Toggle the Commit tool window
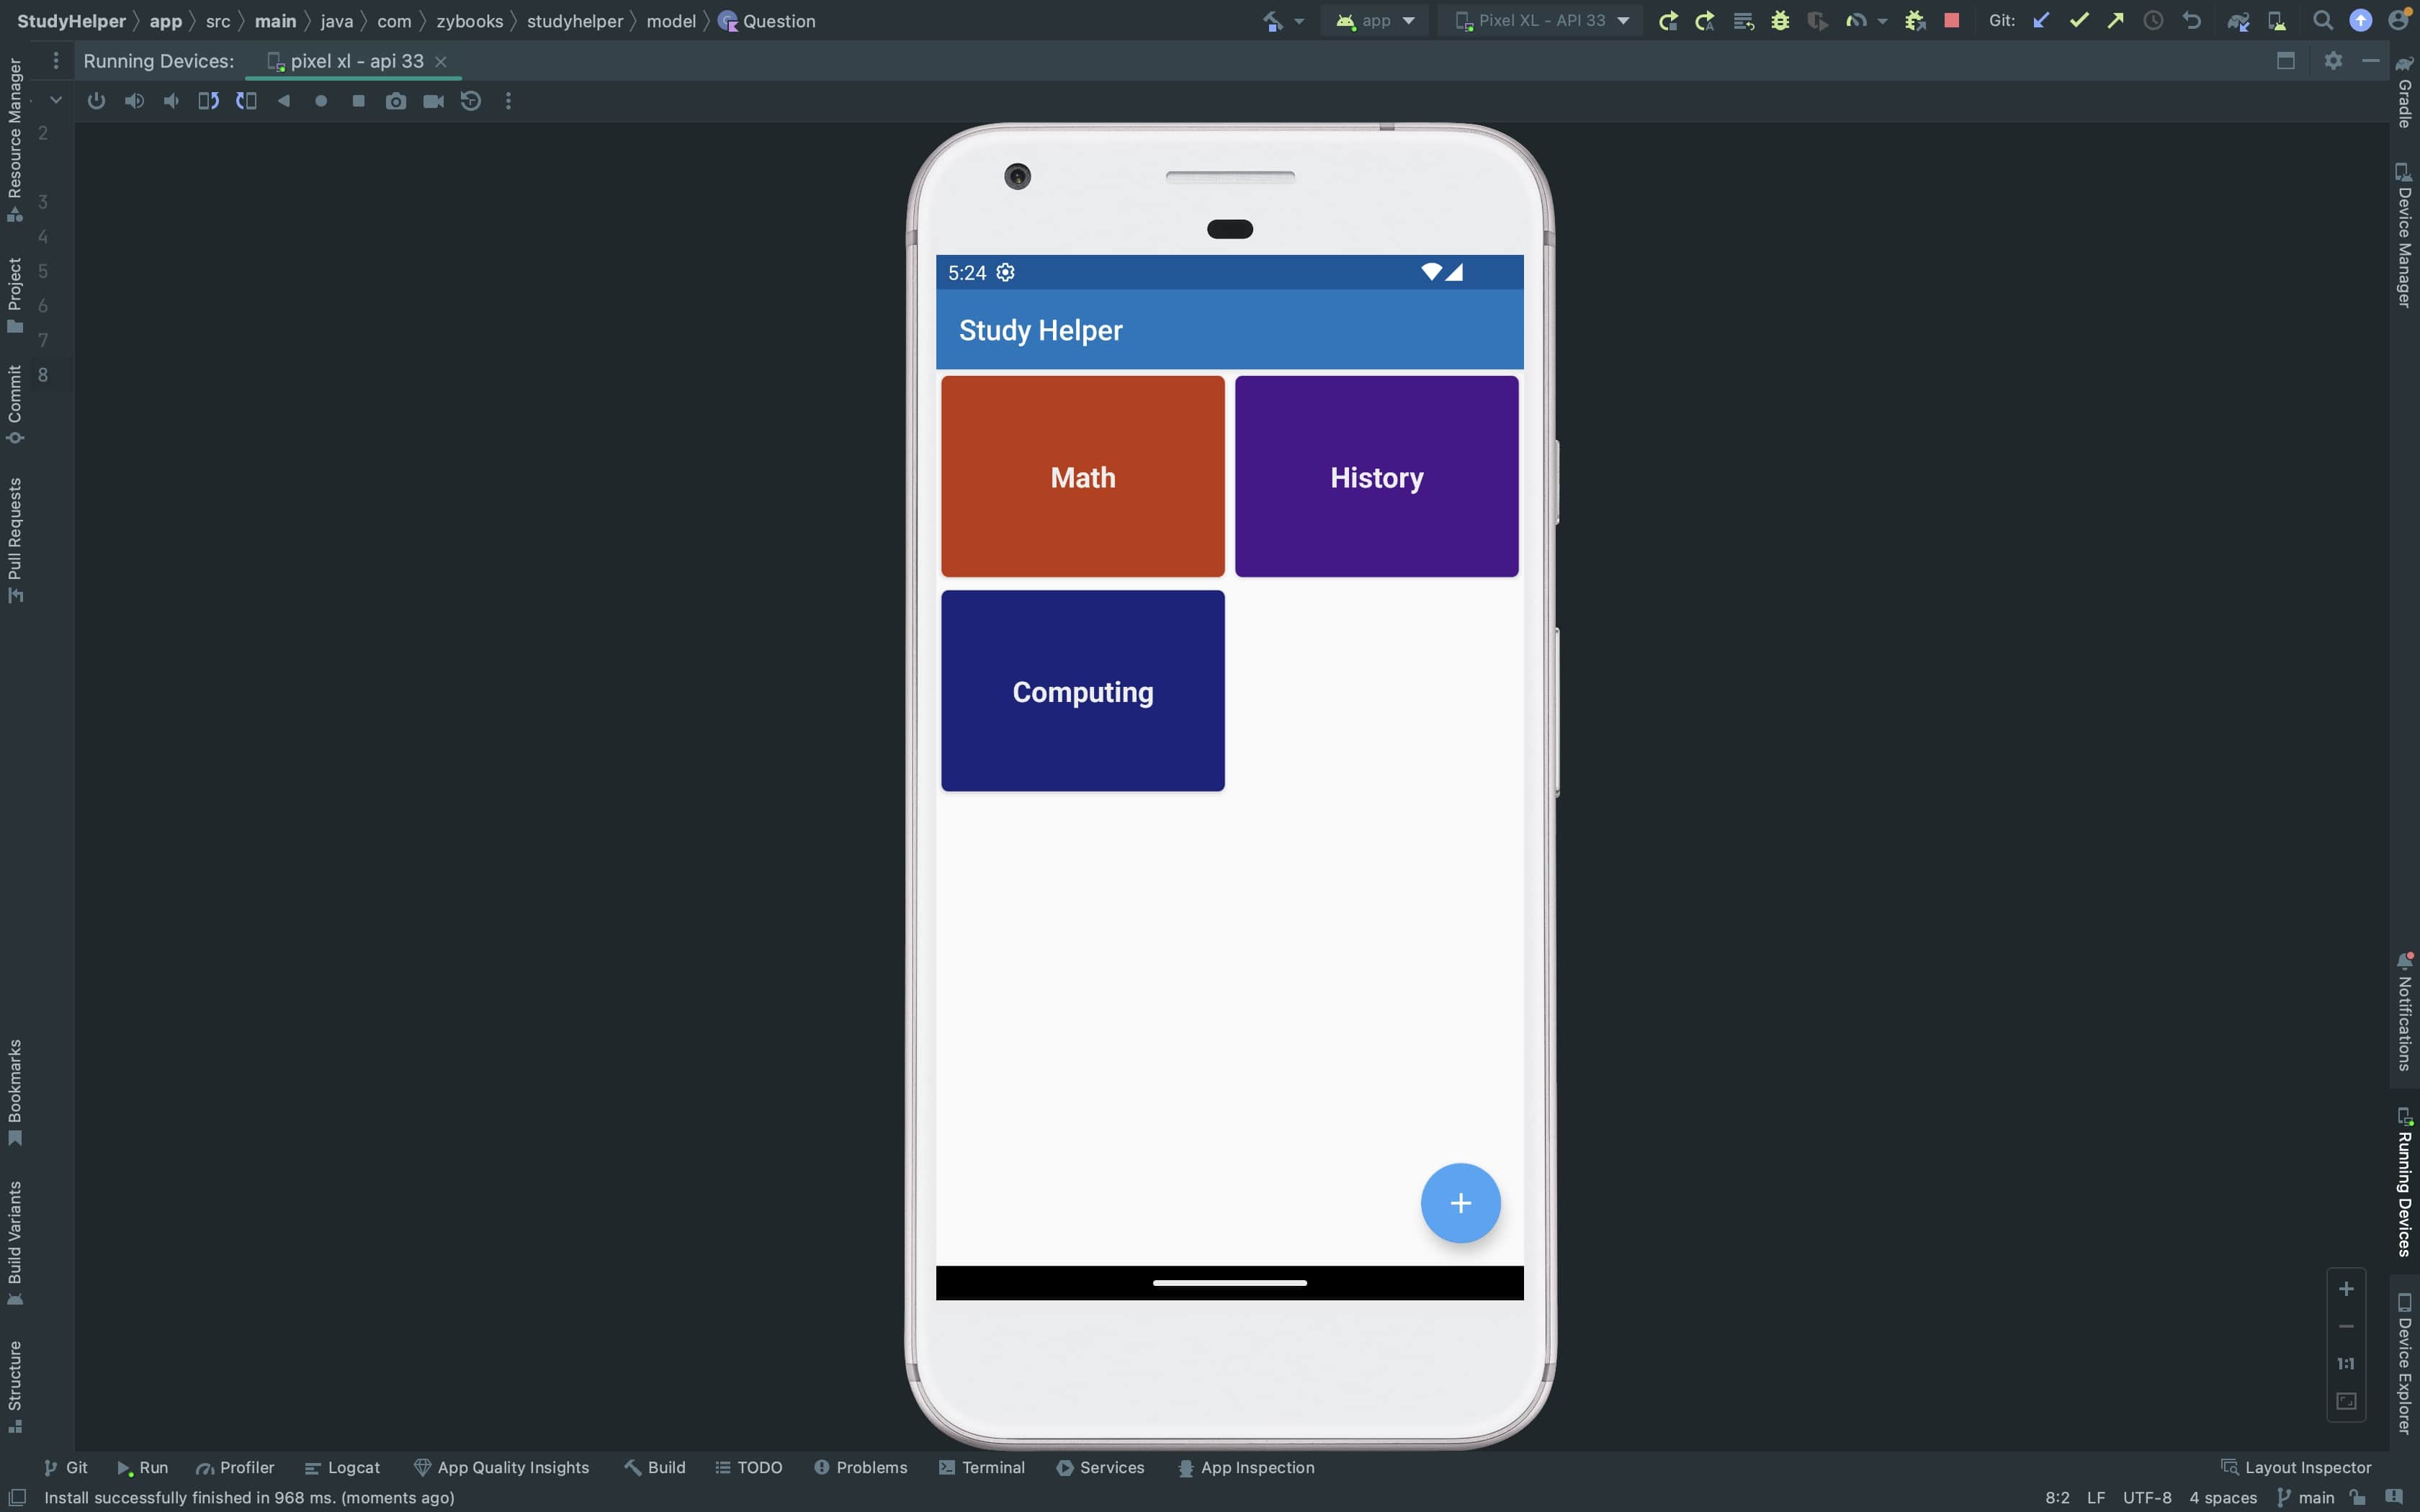 pyautogui.click(x=15, y=405)
